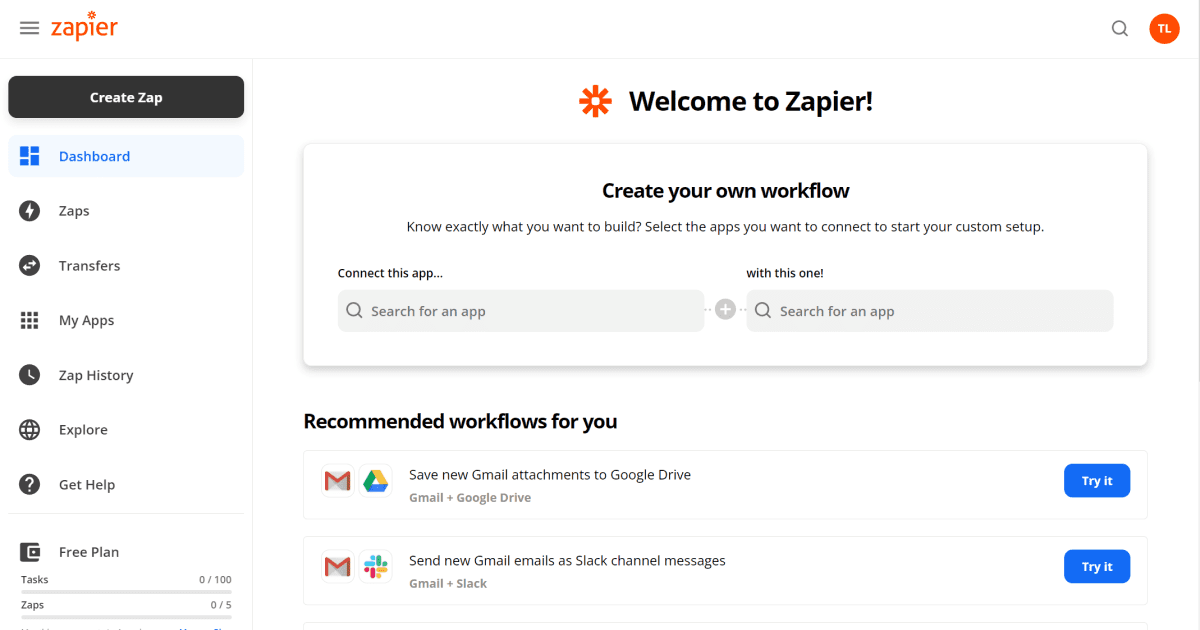Open the search with the magnifier icon
The width and height of the screenshot is (1200, 630).
(1119, 28)
